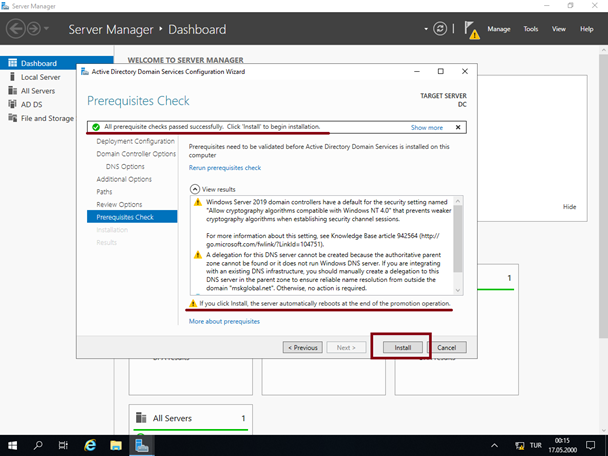
Task: Click the Local Server icon
Action: point(12,76)
